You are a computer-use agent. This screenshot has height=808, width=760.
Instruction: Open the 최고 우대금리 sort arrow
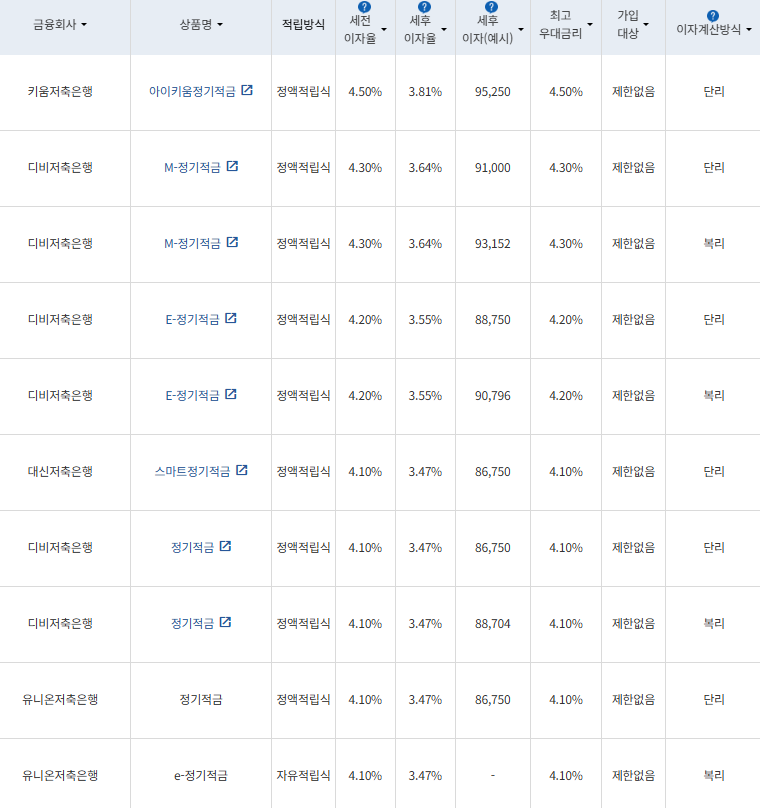[x=590, y=24]
